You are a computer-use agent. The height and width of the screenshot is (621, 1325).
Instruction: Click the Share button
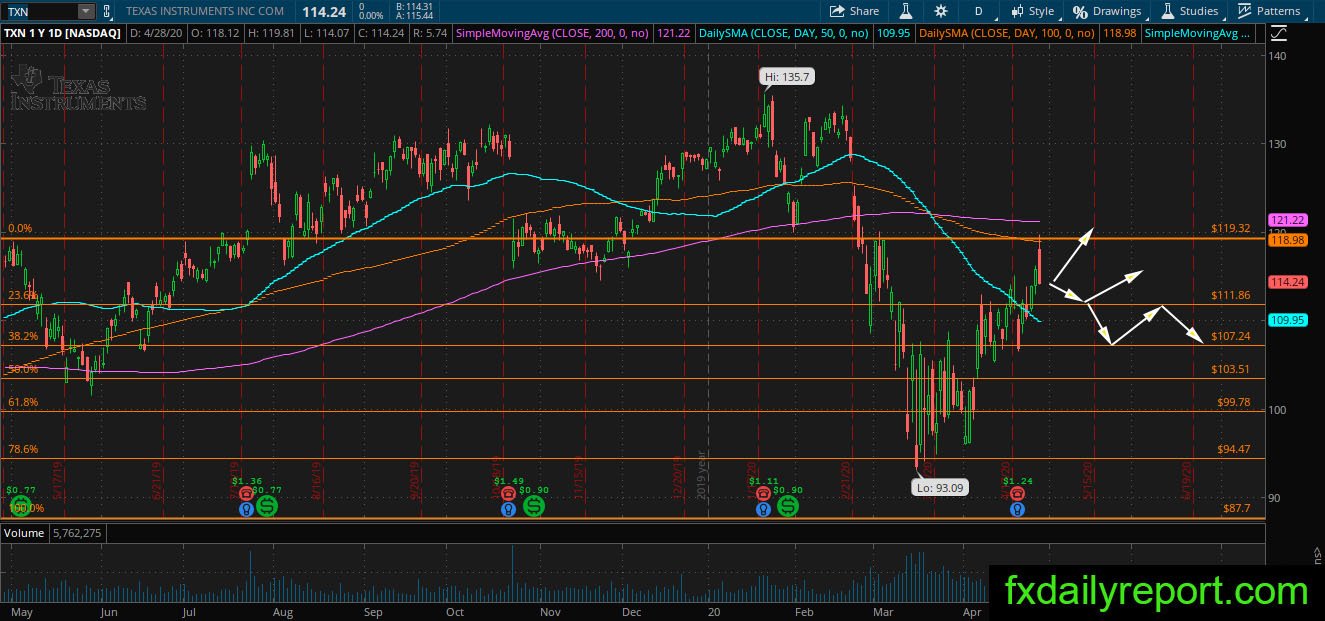[855, 11]
